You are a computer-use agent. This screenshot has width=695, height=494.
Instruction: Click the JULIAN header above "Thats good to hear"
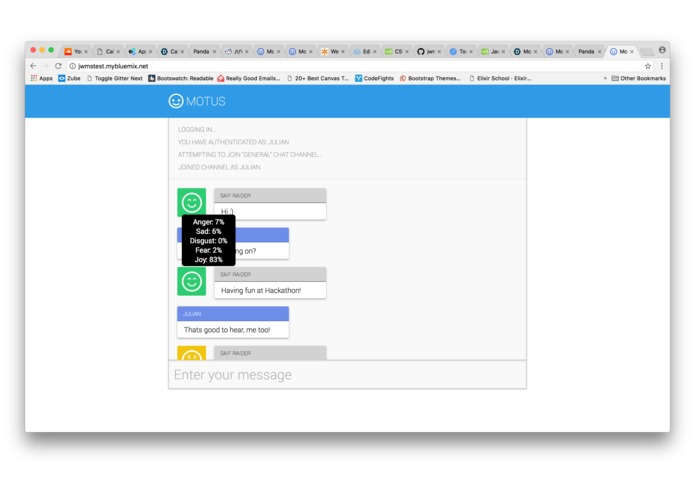tap(233, 314)
